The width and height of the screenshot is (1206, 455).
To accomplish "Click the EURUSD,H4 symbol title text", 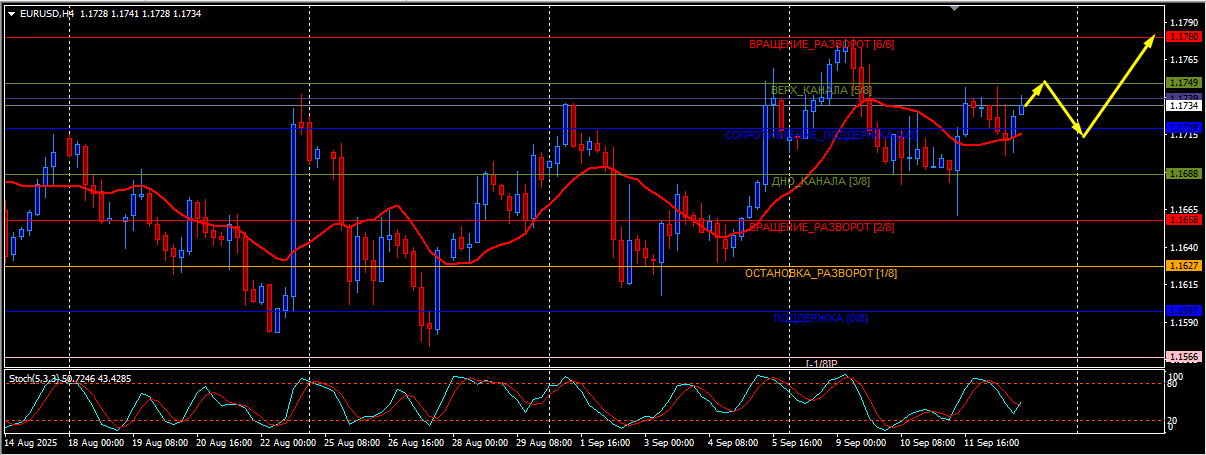I will click(46, 13).
